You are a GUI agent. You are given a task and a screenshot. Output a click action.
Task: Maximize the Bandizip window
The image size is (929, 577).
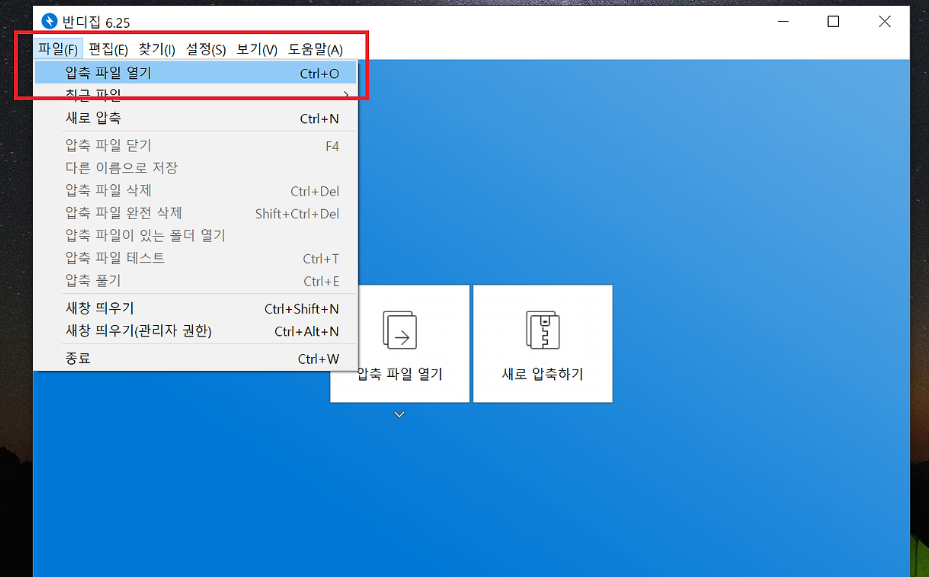[x=833, y=21]
